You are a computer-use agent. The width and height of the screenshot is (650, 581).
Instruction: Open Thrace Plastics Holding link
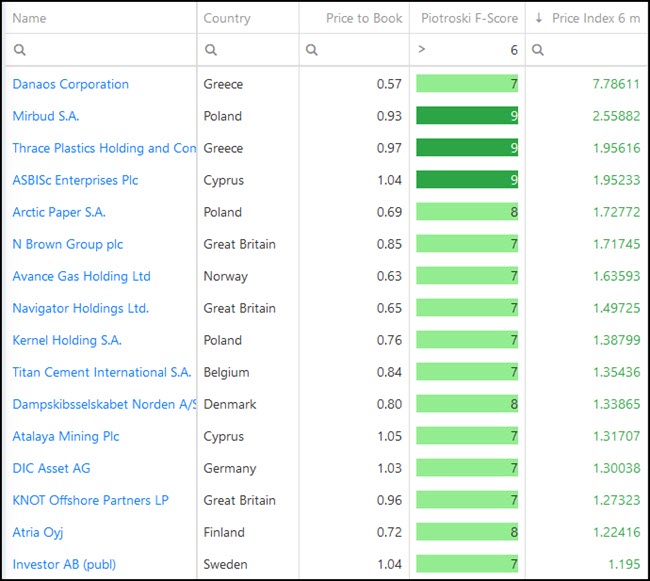coord(104,148)
